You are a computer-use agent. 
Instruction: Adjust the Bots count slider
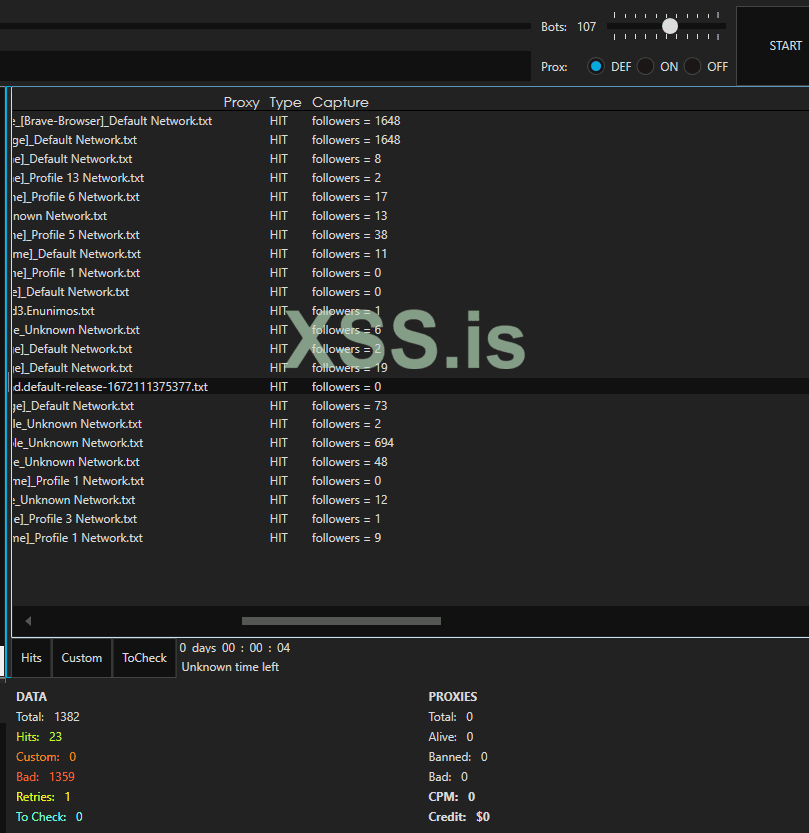[670, 25]
